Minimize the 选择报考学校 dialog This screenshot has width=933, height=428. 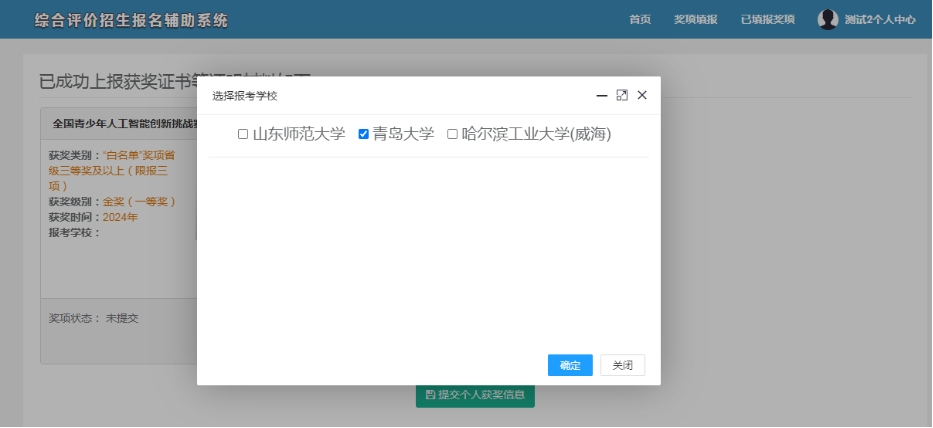pos(602,95)
